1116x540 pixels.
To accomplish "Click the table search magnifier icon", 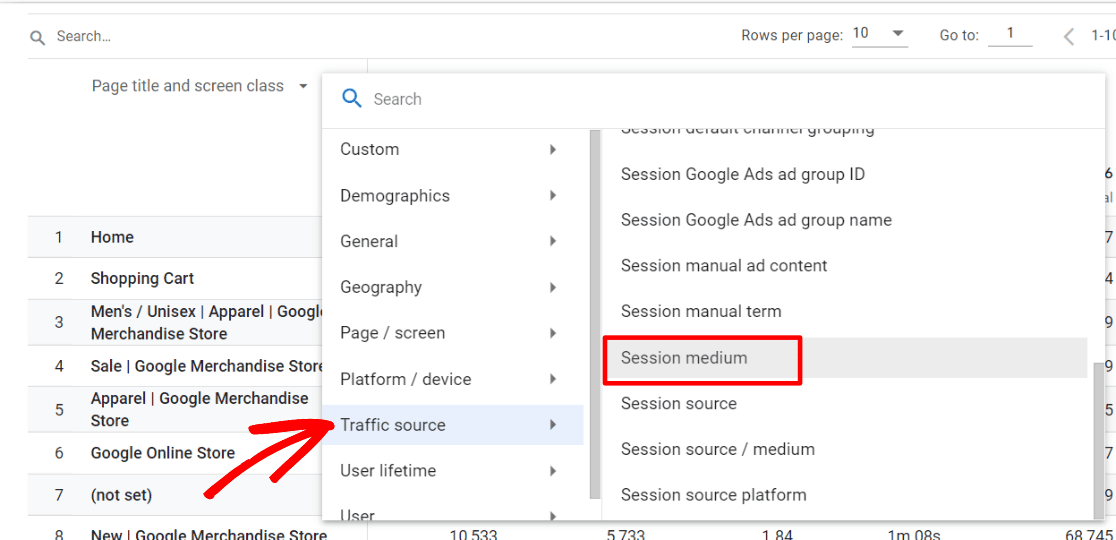I will [38, 38].
